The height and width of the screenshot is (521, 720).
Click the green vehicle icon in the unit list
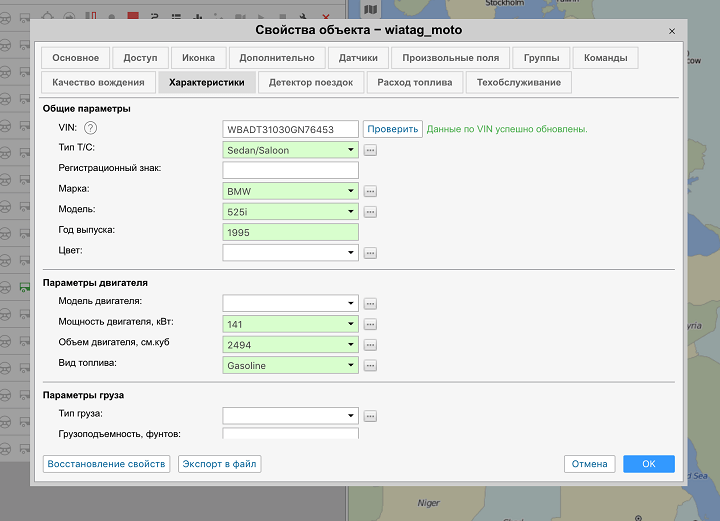click(x=24, y=288)
